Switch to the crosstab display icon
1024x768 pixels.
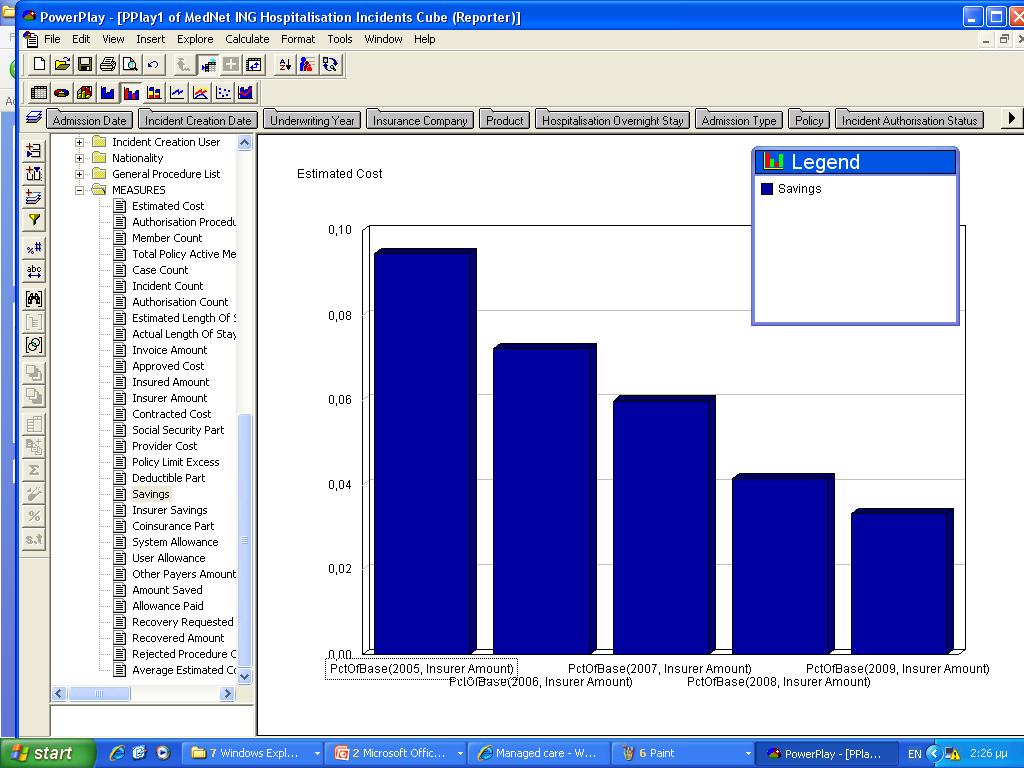[39, 93]
